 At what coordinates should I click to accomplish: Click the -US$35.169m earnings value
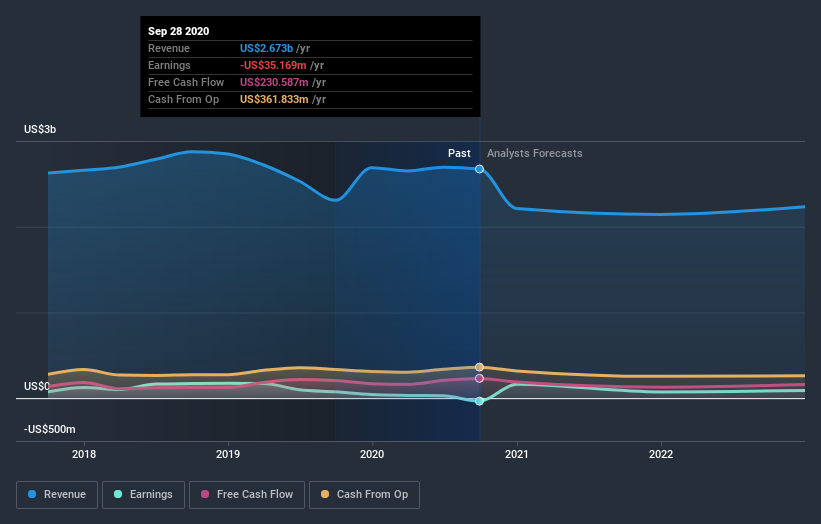[x=273, y=65]
